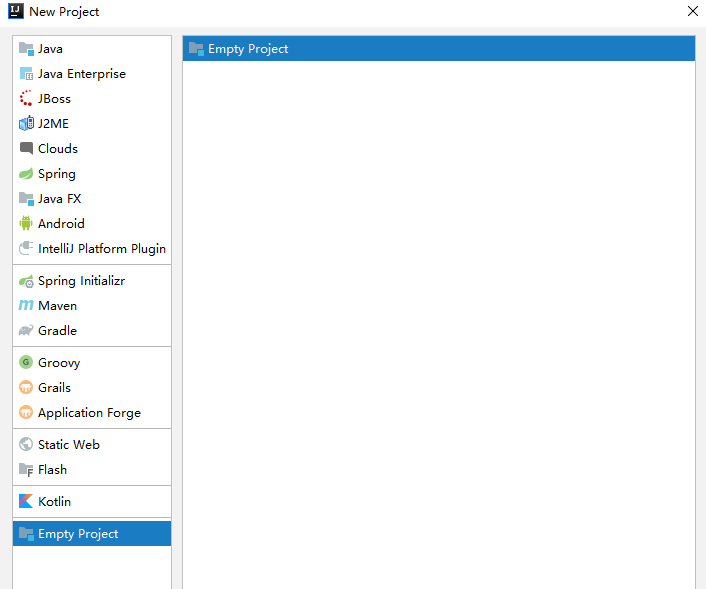
Task: Choose Spring Initializr from the list
Action: click(81, 281)
